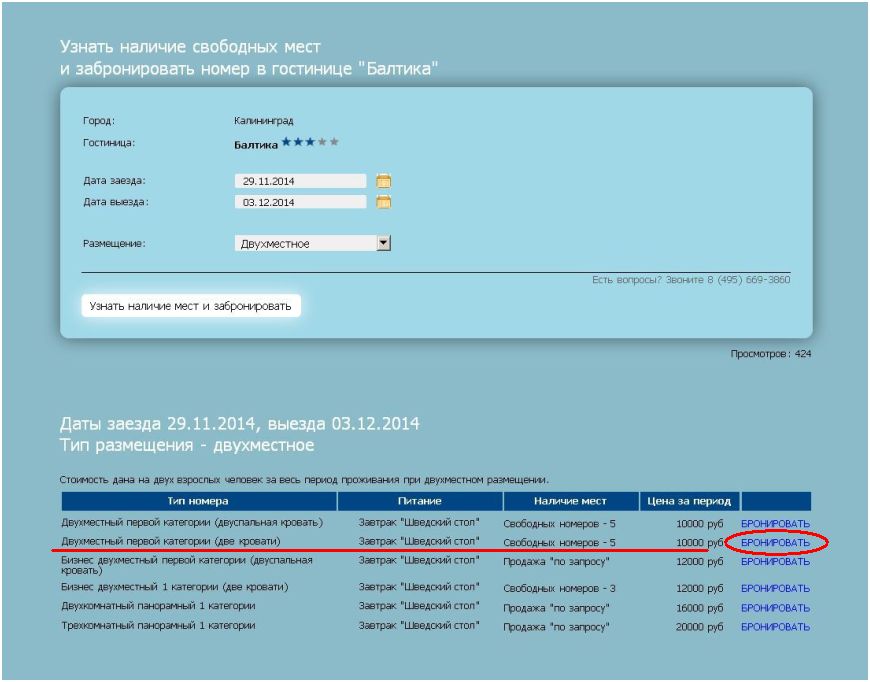The height and width of the screenshot is (682, 870).
Task: Click the Цена за период column header
Action: pyautogui.click(x=689, y=501)
